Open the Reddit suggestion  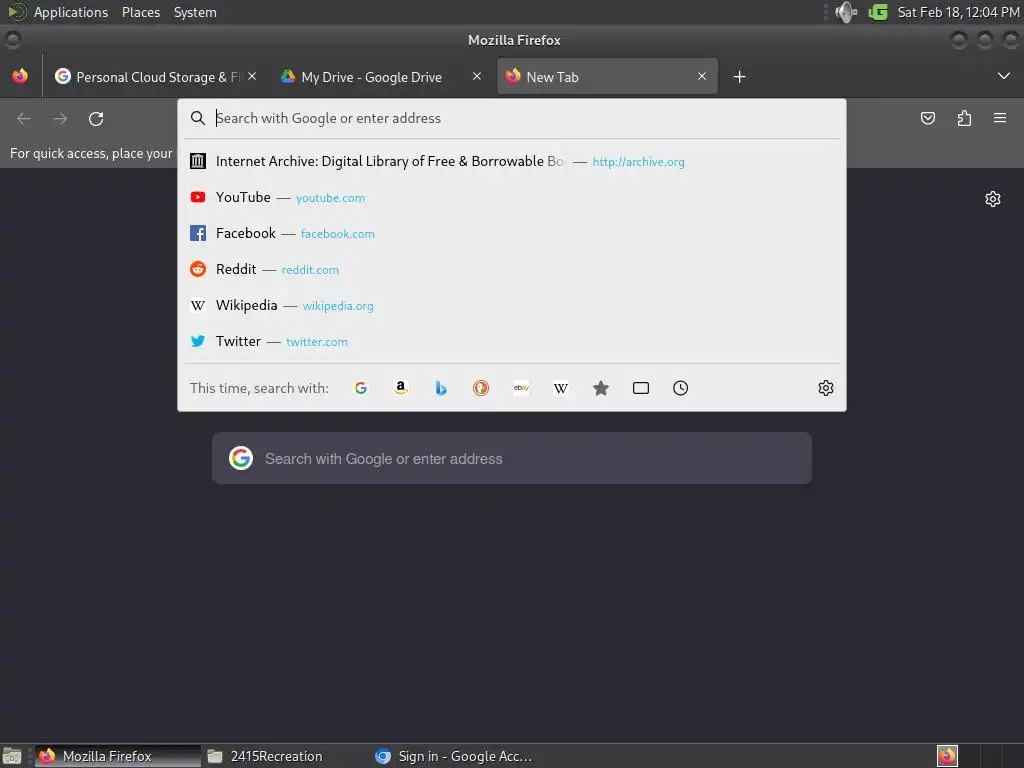pos(512,269)
